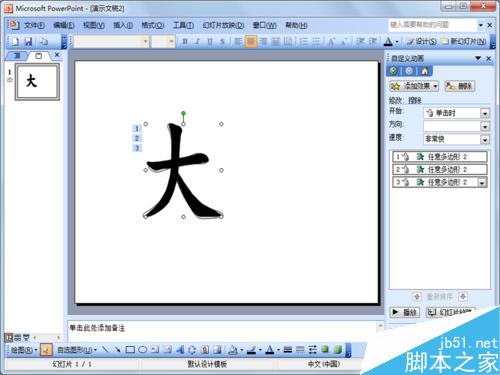Screen dimensions: 500x375
Task: Open the 添加效果 add effect dropdown
Action: pos(414,86)
